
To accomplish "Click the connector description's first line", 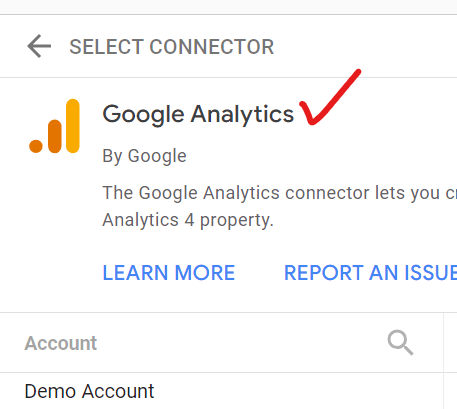I will pyautogui.click(x=279, y=193).
